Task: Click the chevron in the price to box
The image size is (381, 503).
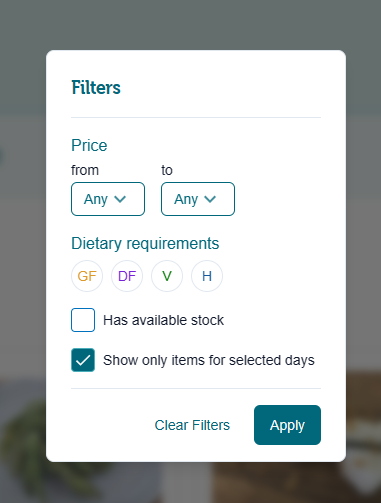Action: click(x=210, y=199)
